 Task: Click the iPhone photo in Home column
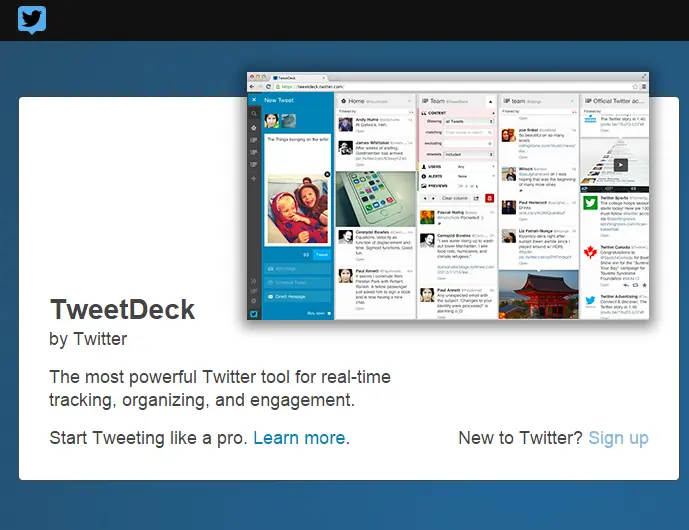pyautogui.click(x=376, y=199)
